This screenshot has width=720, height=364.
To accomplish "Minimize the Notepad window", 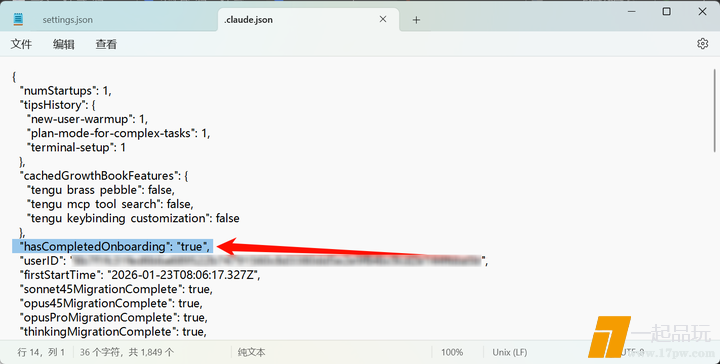I will tap(632, 11).
